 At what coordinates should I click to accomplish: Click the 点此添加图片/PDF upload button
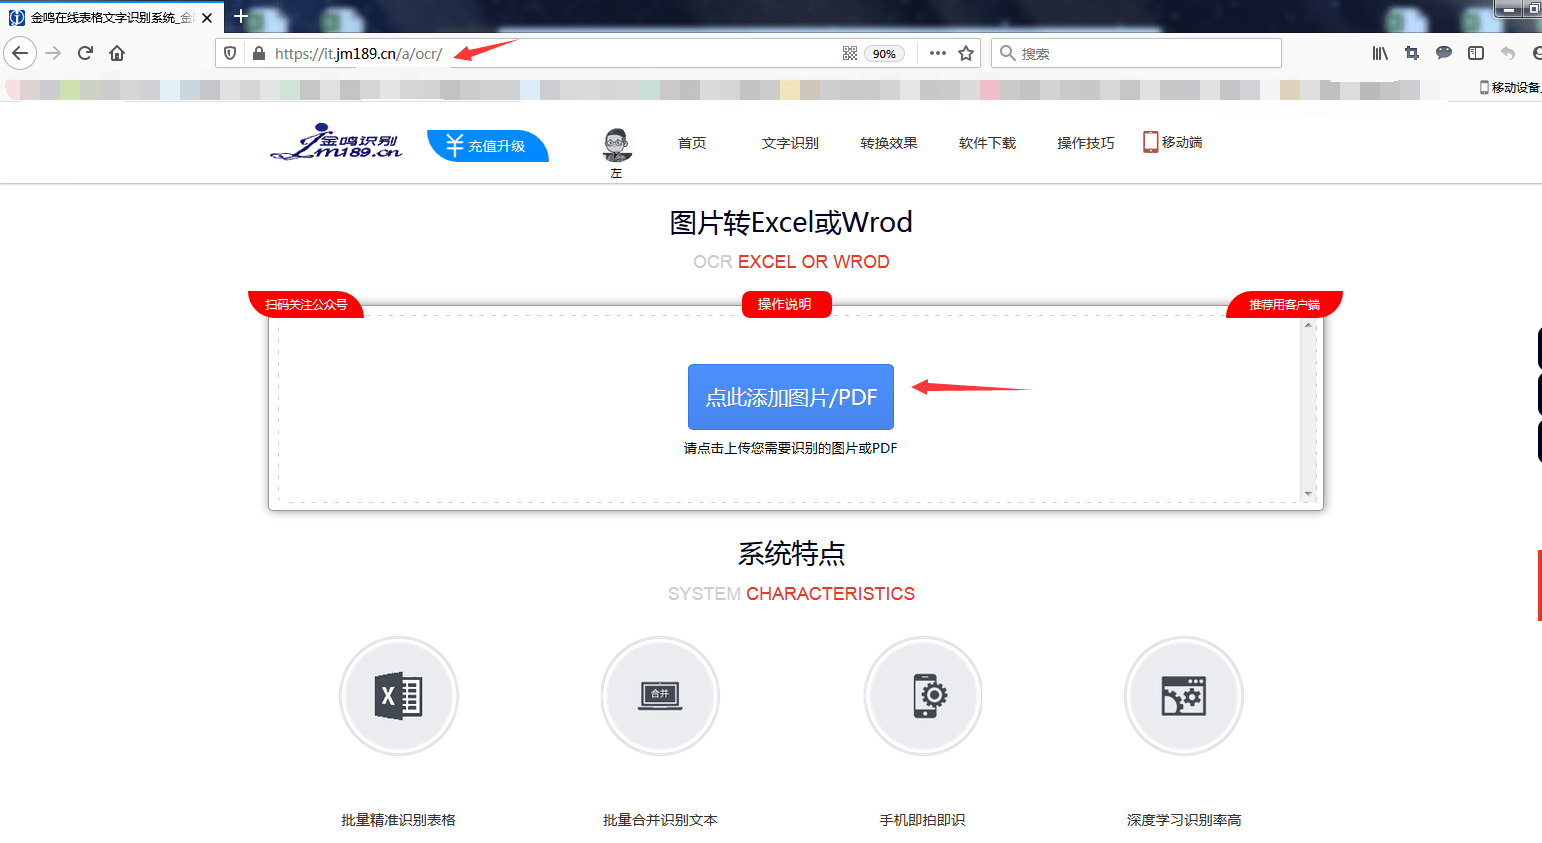(791, 397)
